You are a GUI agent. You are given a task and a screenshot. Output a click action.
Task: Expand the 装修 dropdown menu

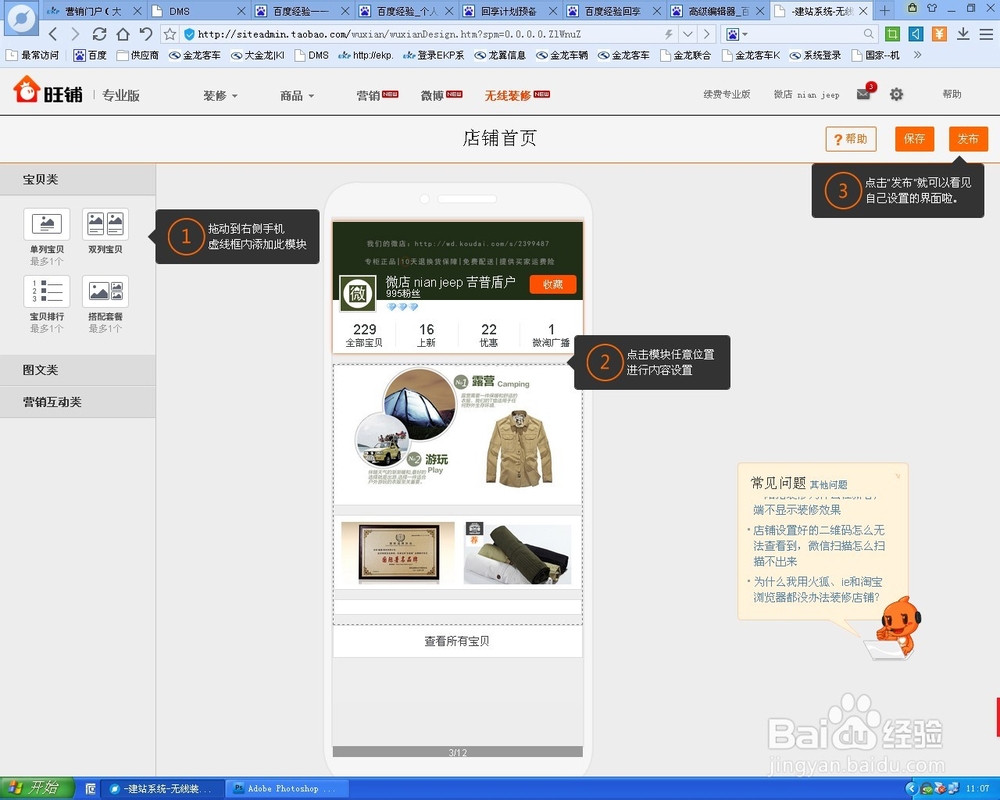click(216, 93)
